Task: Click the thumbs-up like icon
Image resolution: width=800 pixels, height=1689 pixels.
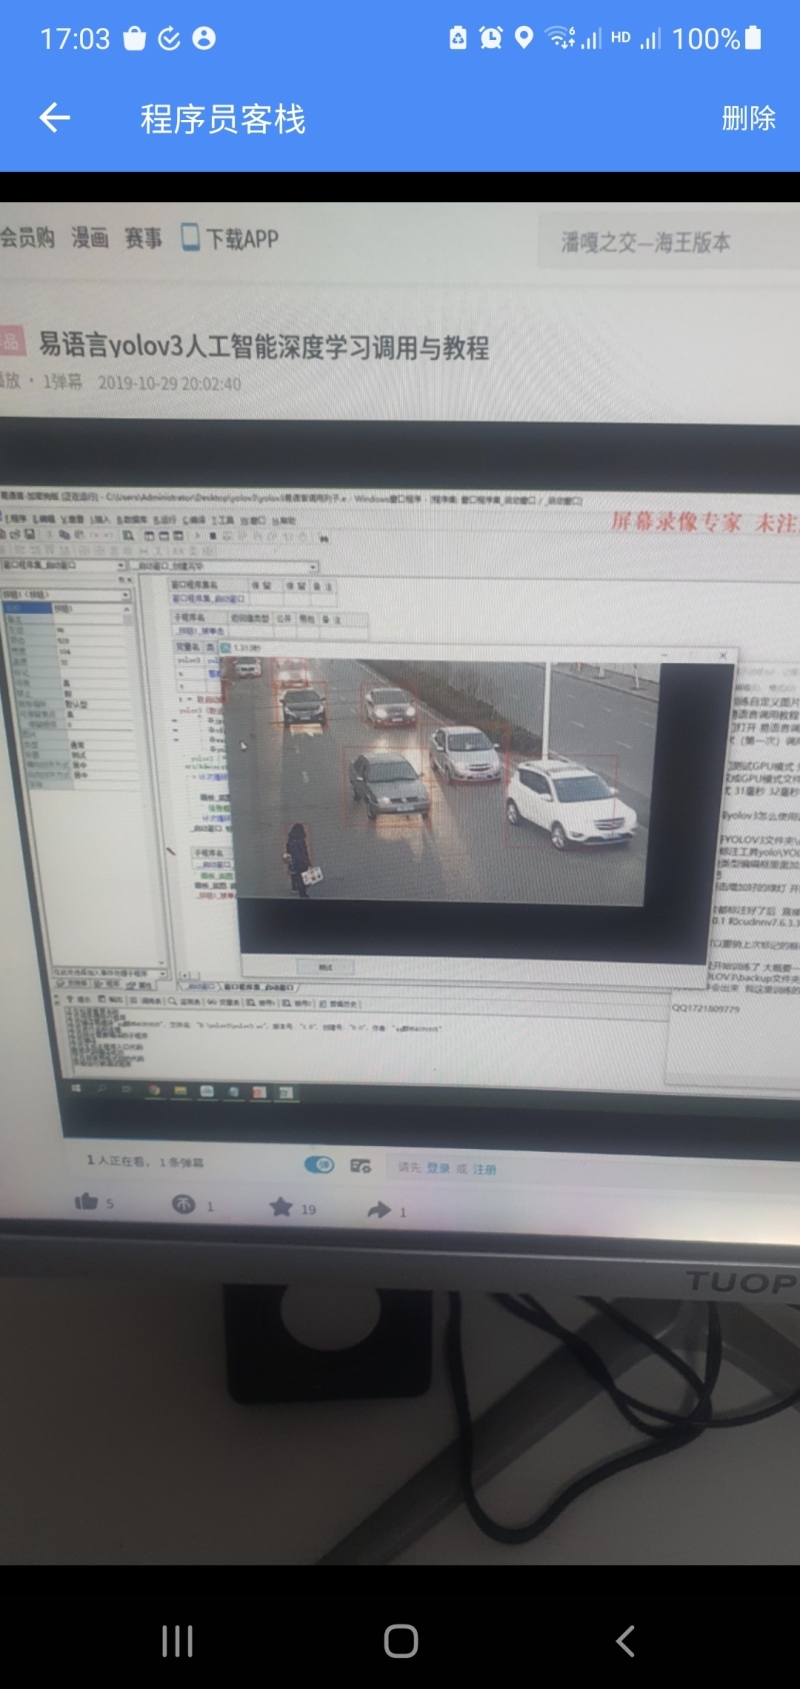Action: click(87, 1201)
